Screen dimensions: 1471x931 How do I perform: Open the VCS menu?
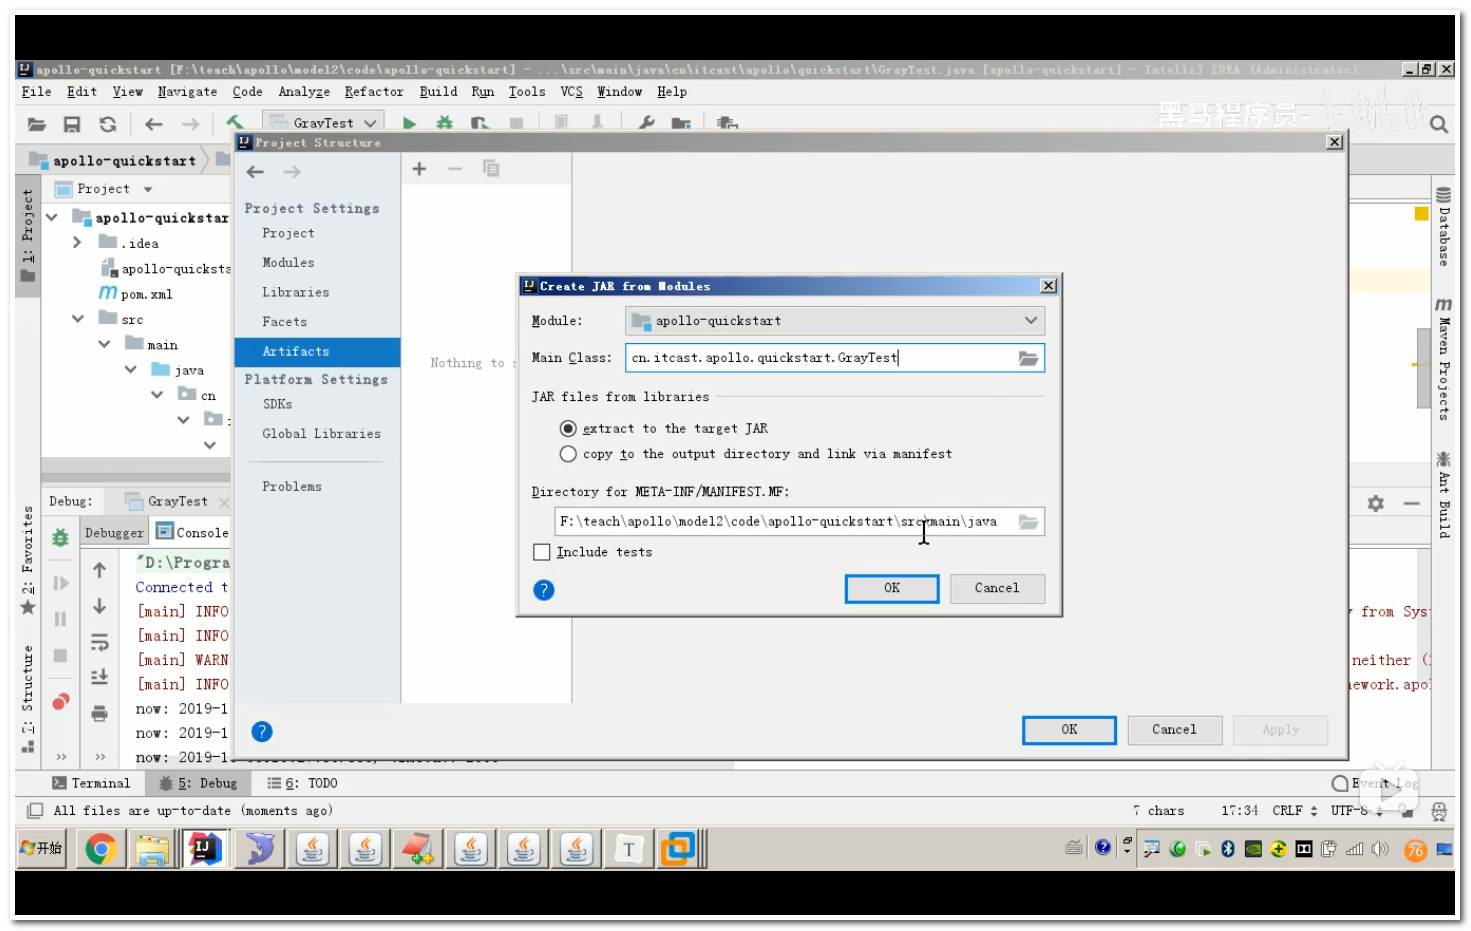click(x=571, y=92)
